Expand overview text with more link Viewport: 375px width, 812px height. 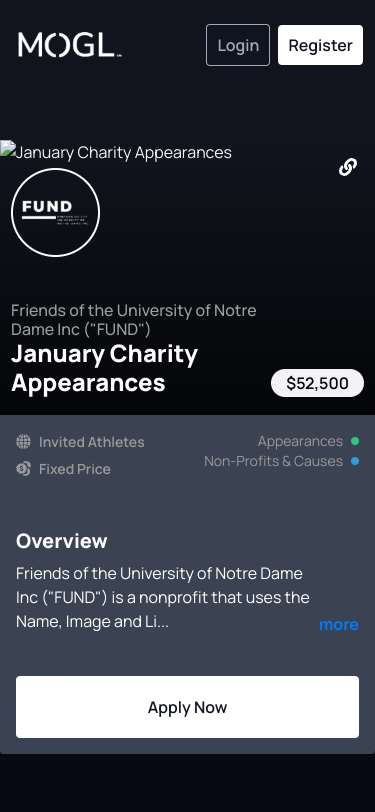coord(339,625)
